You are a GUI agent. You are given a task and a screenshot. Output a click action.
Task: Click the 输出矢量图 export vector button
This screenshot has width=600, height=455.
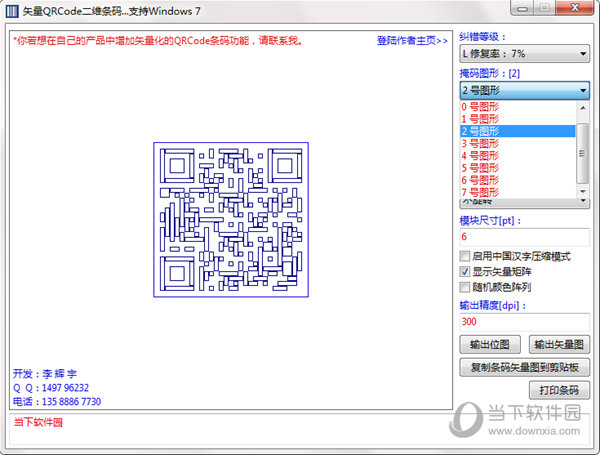[x=559, y=344]
